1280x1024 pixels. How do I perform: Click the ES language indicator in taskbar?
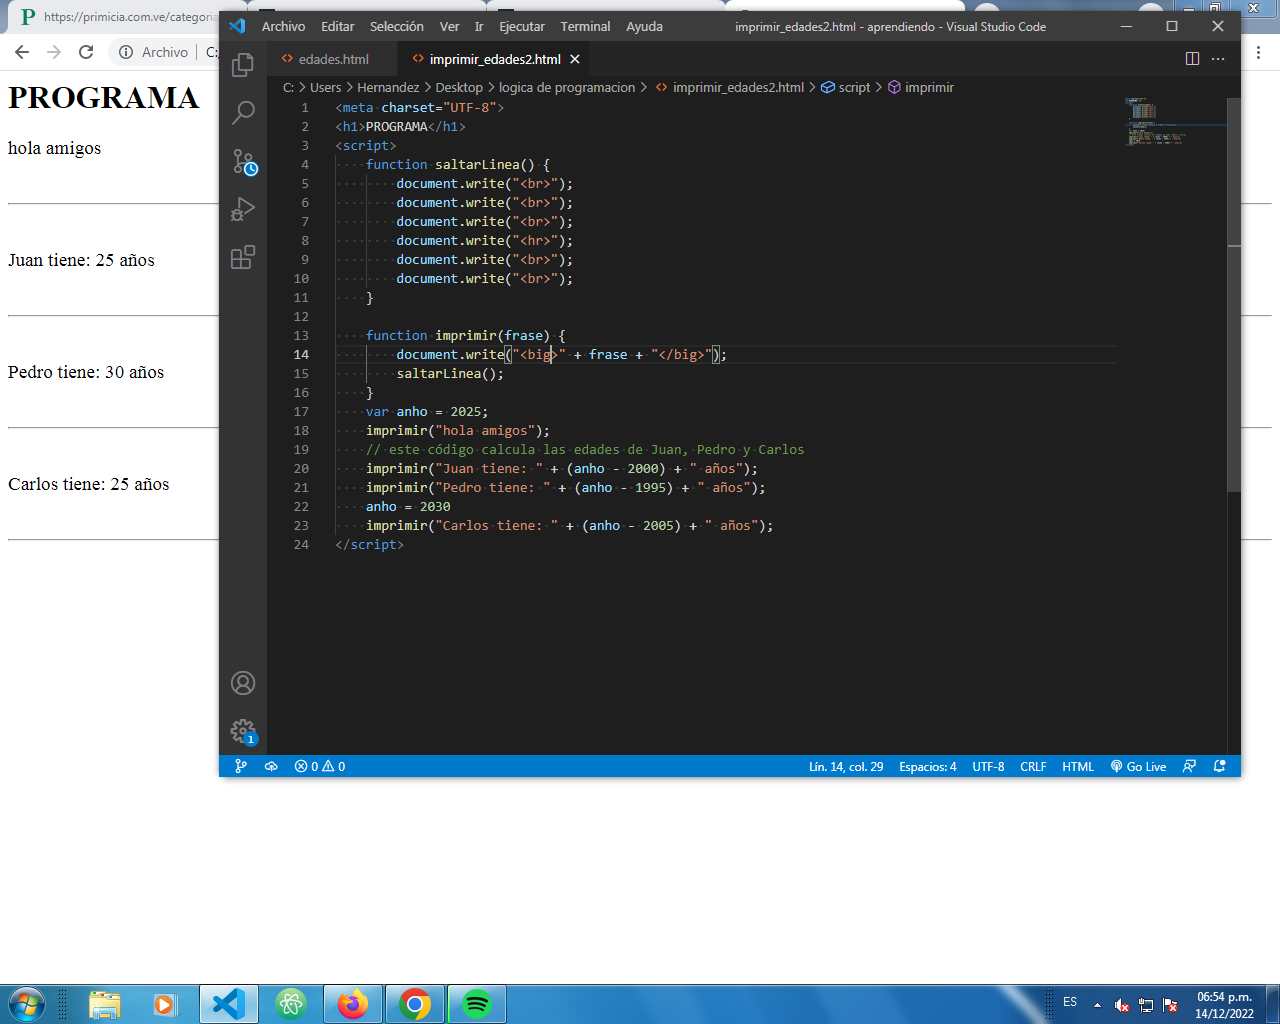pos(1070,1002)
